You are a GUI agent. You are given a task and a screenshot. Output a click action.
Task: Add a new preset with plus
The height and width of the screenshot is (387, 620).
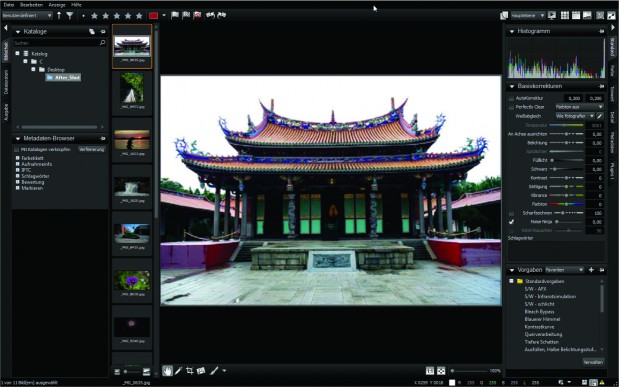point(591,270)
